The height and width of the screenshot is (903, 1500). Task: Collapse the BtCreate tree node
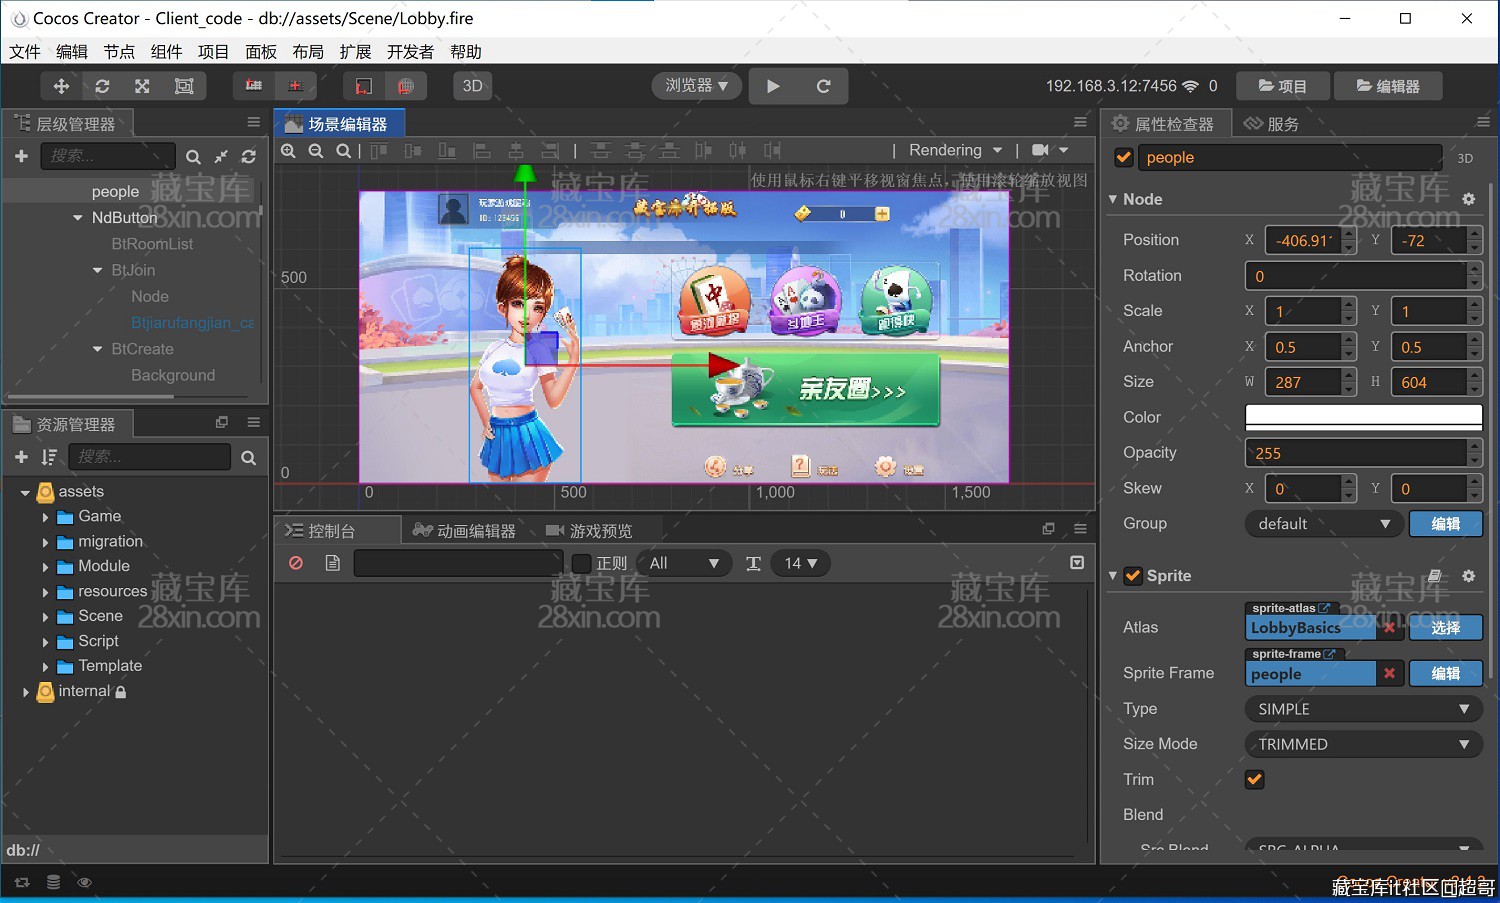click(x=97, y=349)
